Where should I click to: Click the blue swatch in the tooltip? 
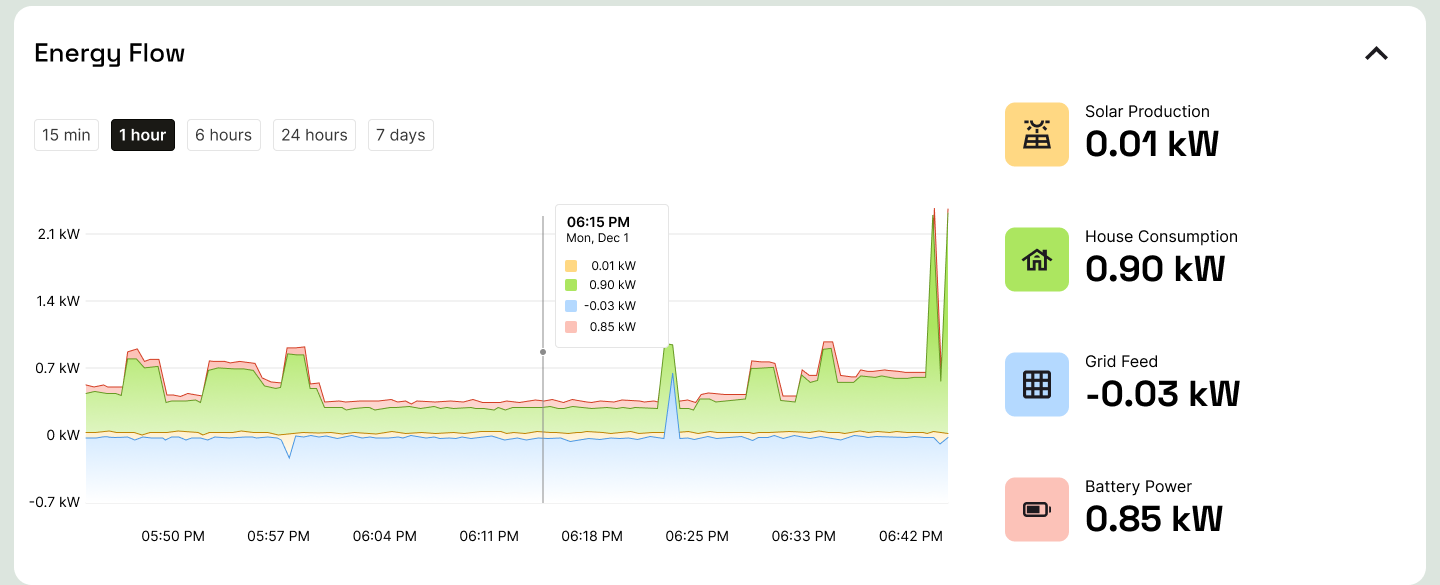pyautogui.click(x=571, y=306)
